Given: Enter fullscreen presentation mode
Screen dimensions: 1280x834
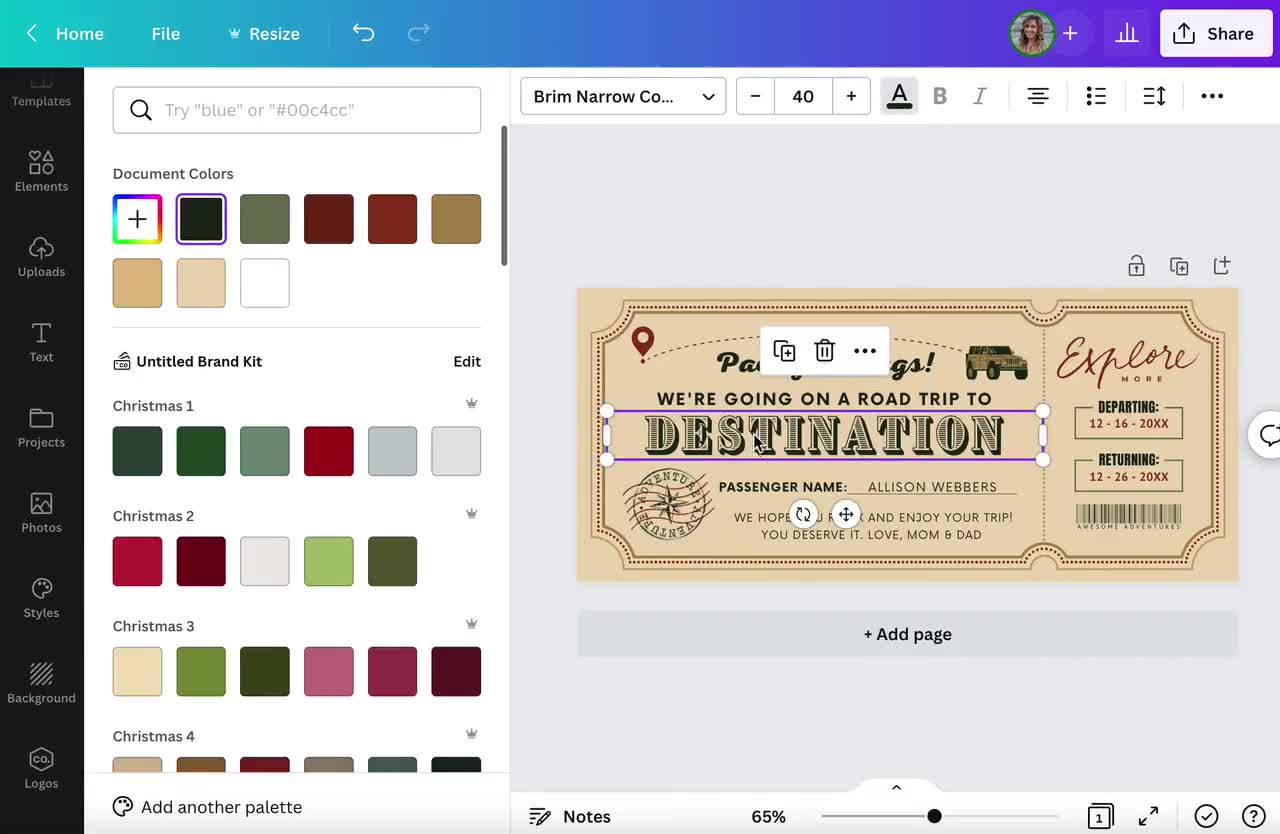Looking at the screenshot, I should click(x=1148, y=816).
